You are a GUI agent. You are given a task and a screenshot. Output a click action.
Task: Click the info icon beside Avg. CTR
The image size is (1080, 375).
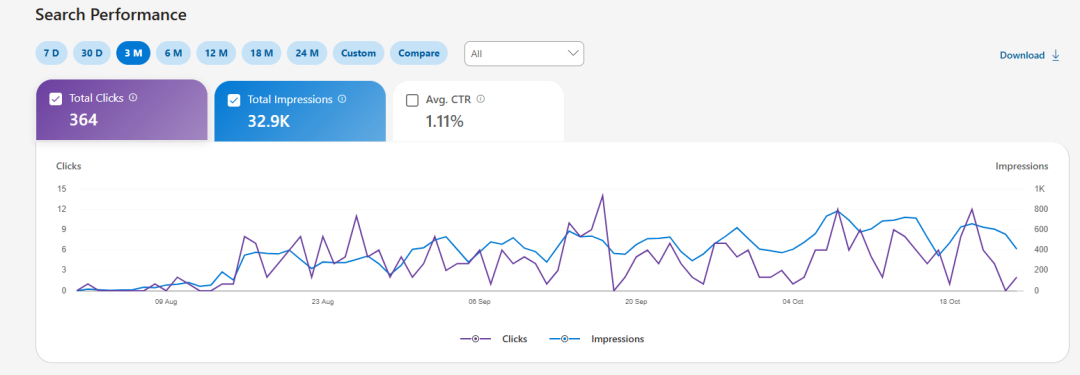tap(481, 99)
